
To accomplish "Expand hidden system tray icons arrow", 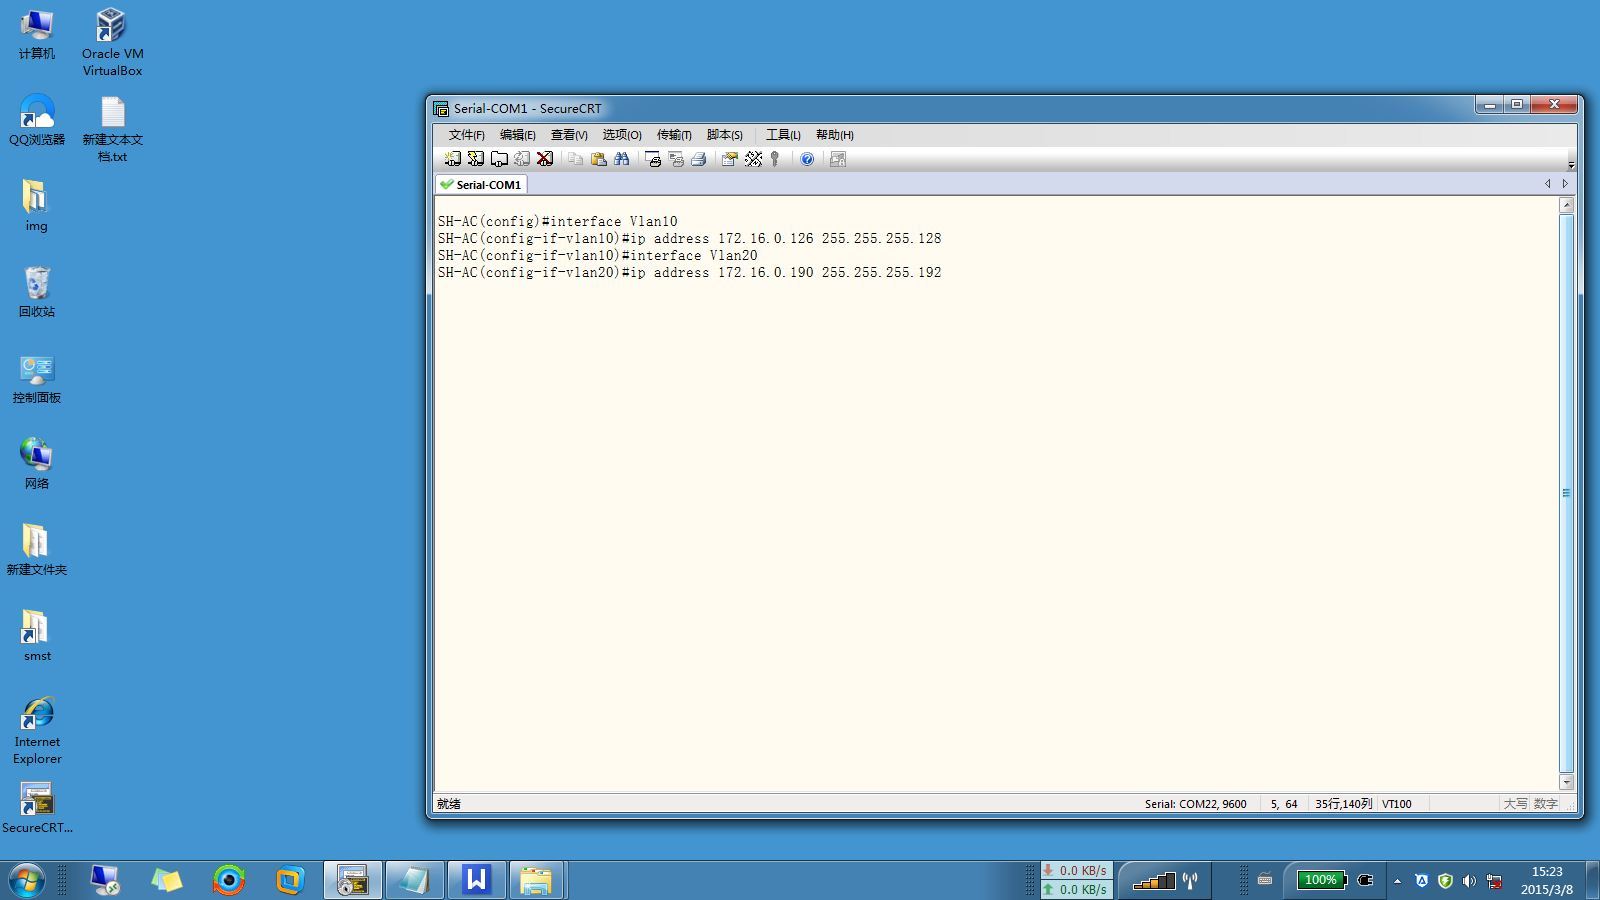I will click(1397, 881).
